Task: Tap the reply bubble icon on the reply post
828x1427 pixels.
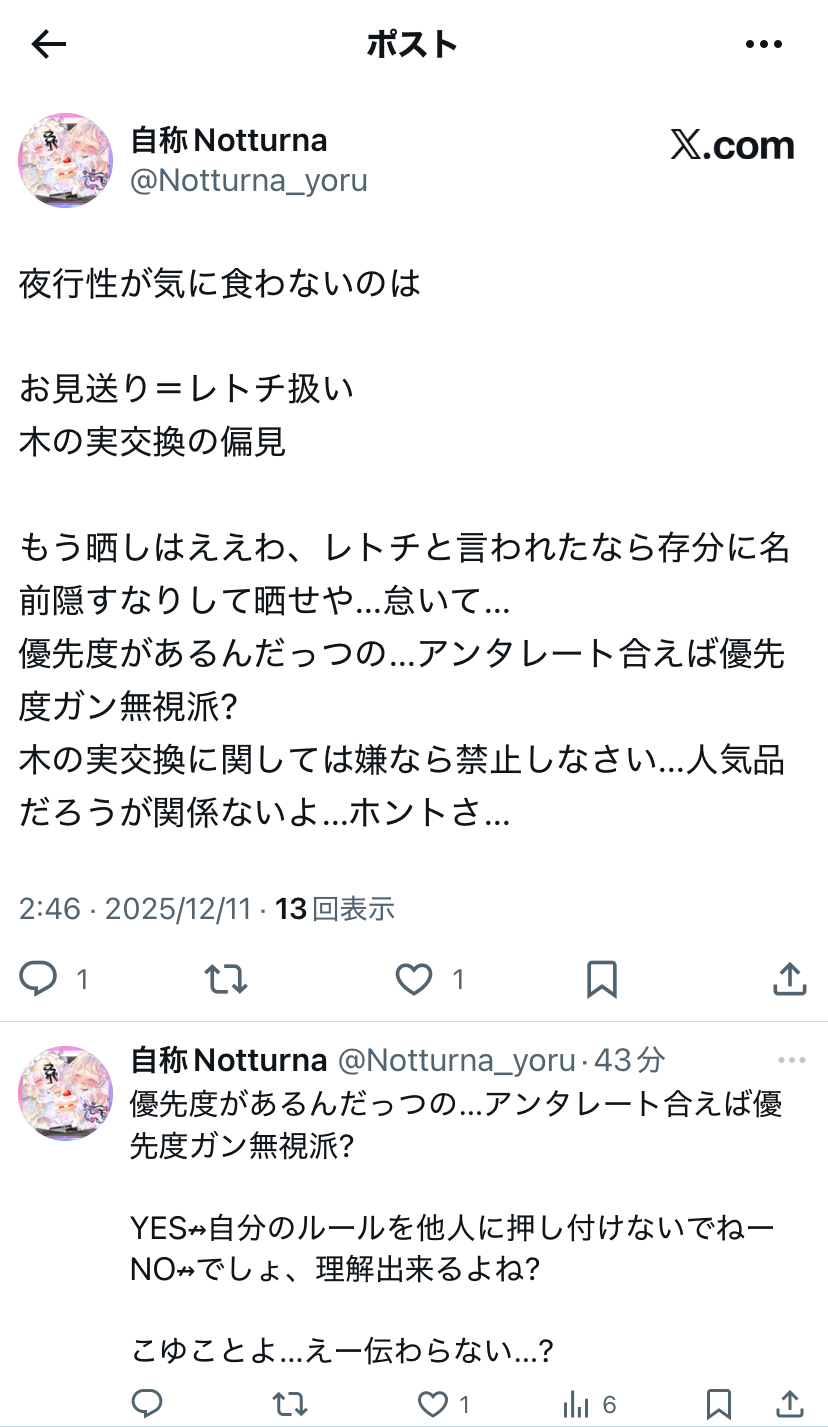Action: [x=147, y=1403]
